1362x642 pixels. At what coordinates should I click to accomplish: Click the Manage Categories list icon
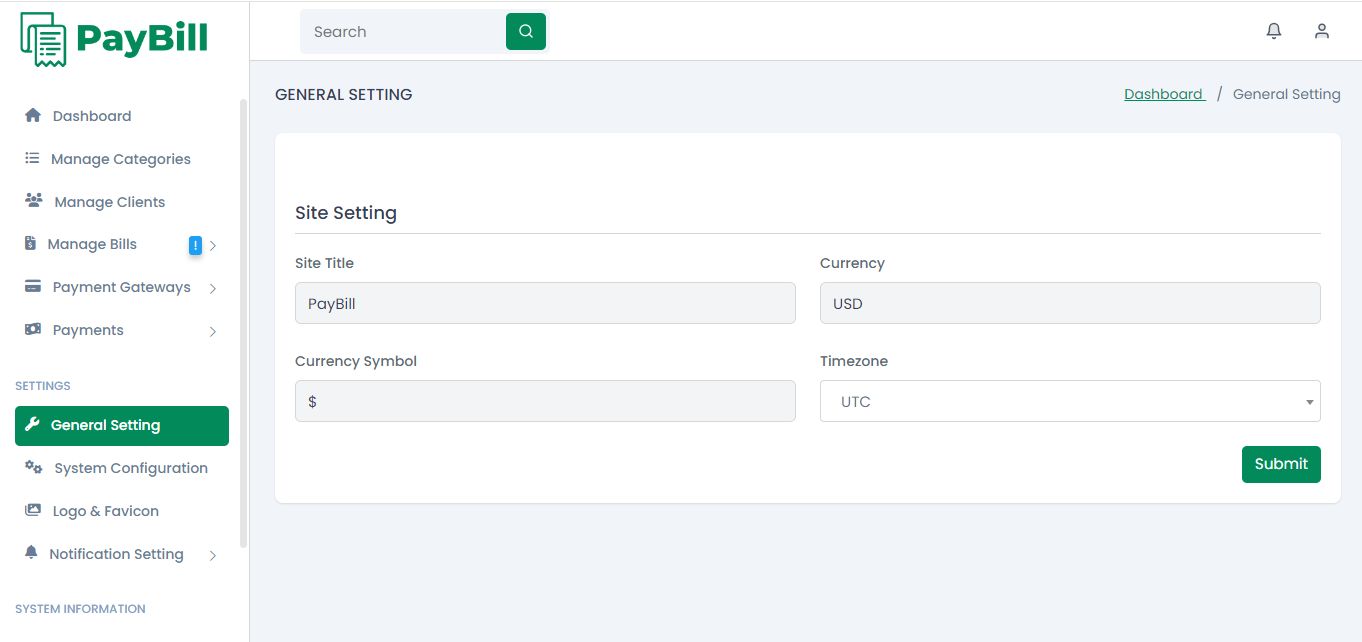click(x=32, y=159)
